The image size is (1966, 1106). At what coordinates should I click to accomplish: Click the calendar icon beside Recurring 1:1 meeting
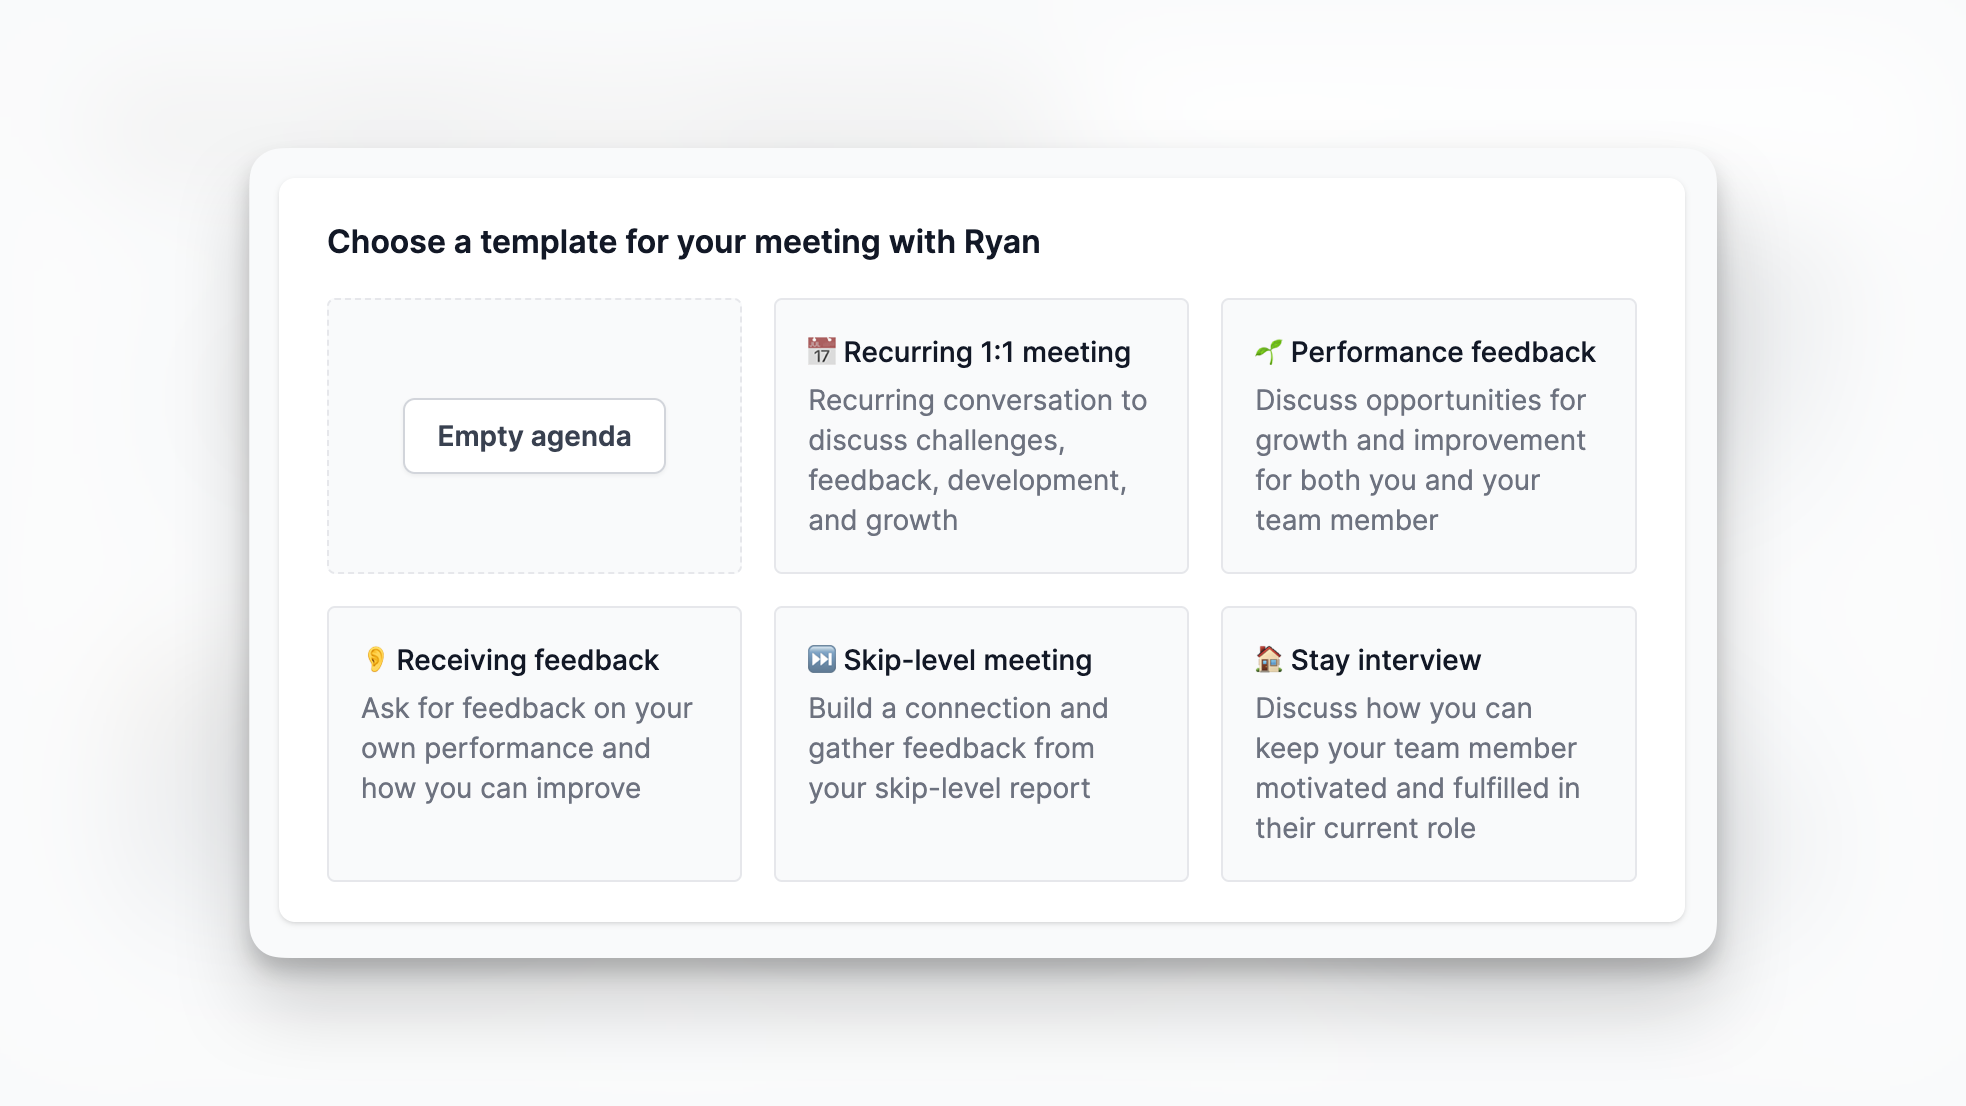(x=821, y=352)
